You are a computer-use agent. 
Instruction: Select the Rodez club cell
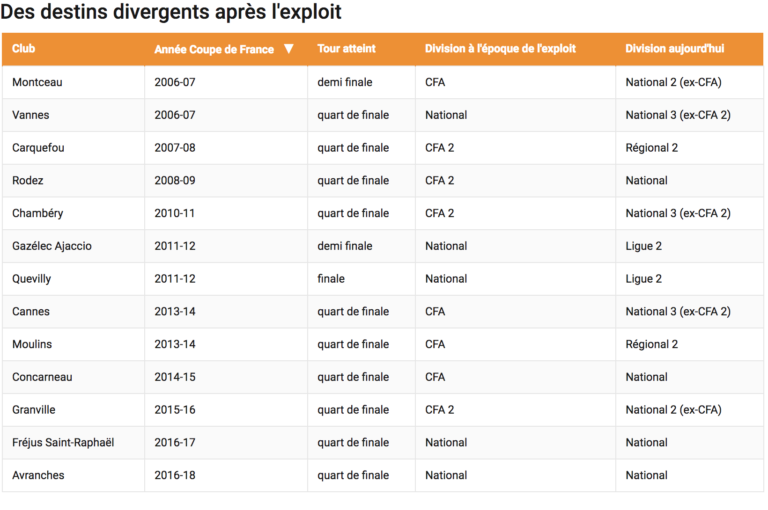[28, 181]
